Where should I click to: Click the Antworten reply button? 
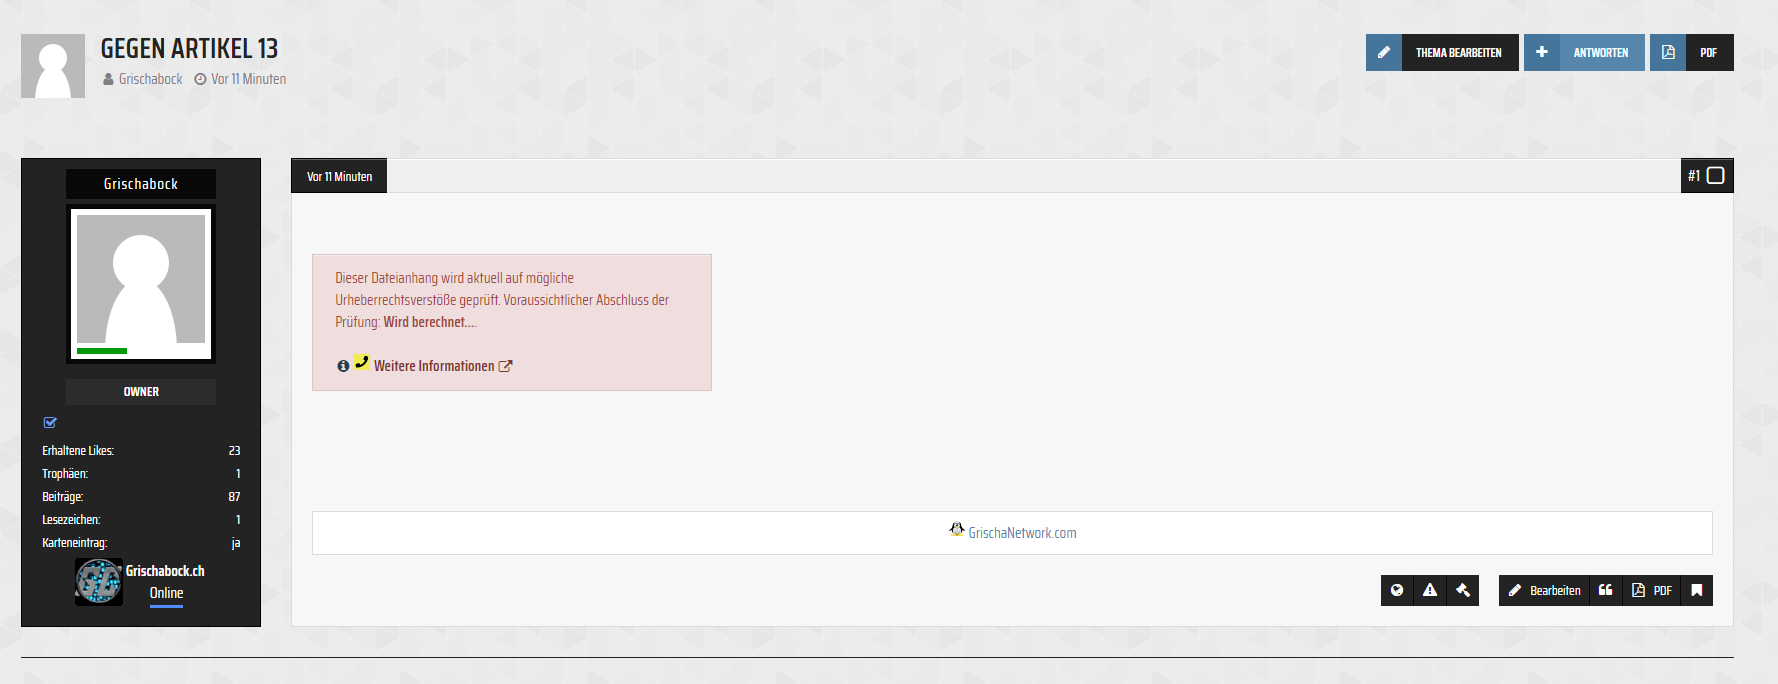1600,53
